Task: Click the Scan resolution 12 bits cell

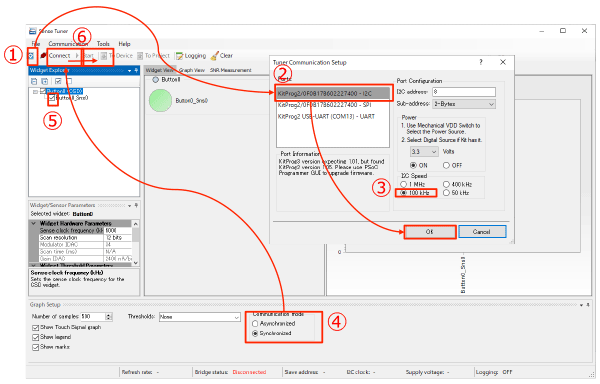Action: coord(117,238)
